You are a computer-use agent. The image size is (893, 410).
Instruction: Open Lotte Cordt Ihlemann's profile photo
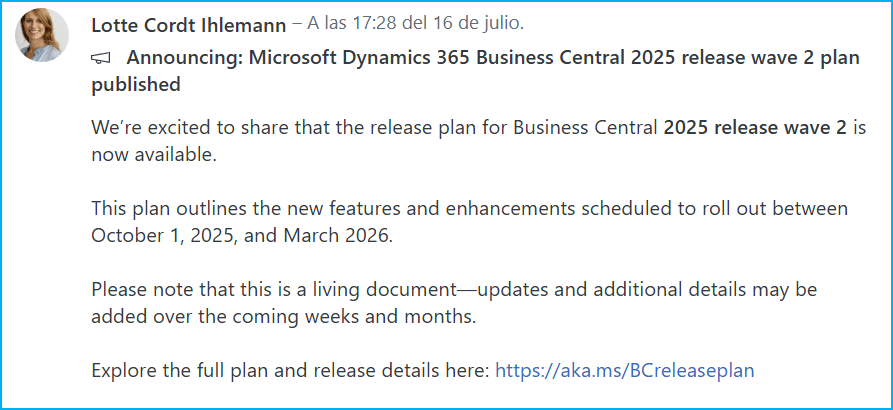42,35
